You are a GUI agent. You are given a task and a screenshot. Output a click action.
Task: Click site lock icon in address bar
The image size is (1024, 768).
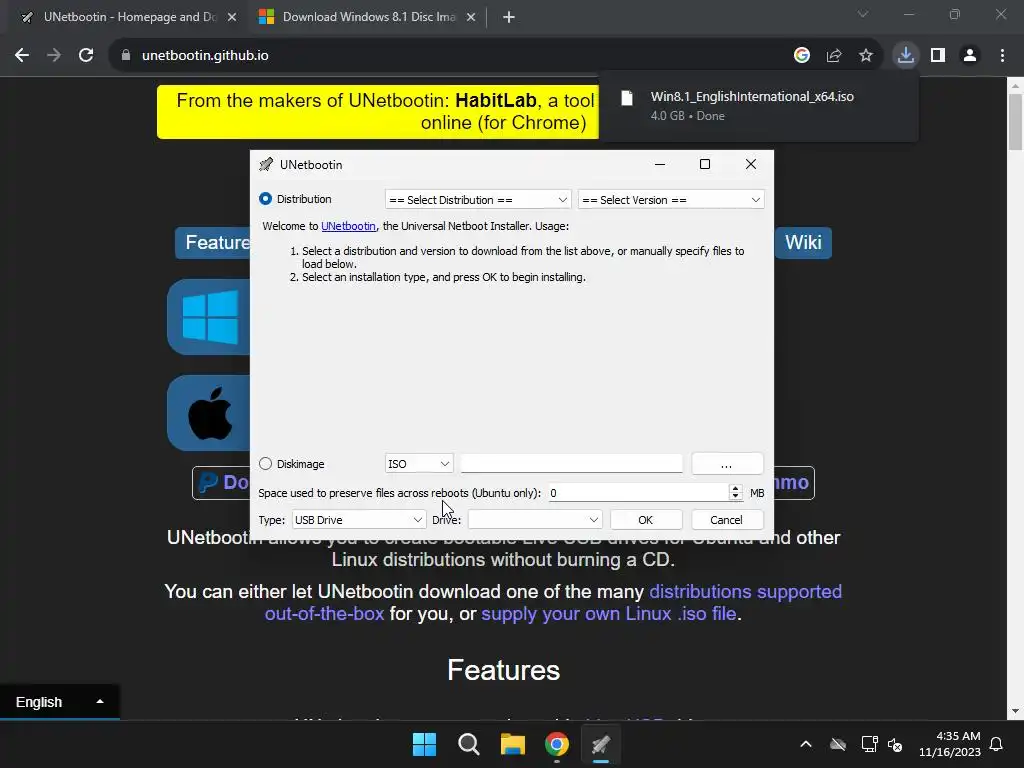[x=126, y=56]
